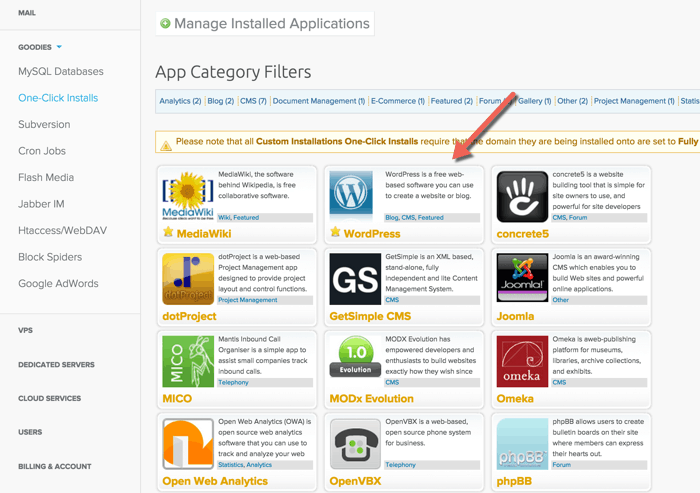Expand the Dedicated Servers section
700x493 pixels.
click(x=56, y=365)
